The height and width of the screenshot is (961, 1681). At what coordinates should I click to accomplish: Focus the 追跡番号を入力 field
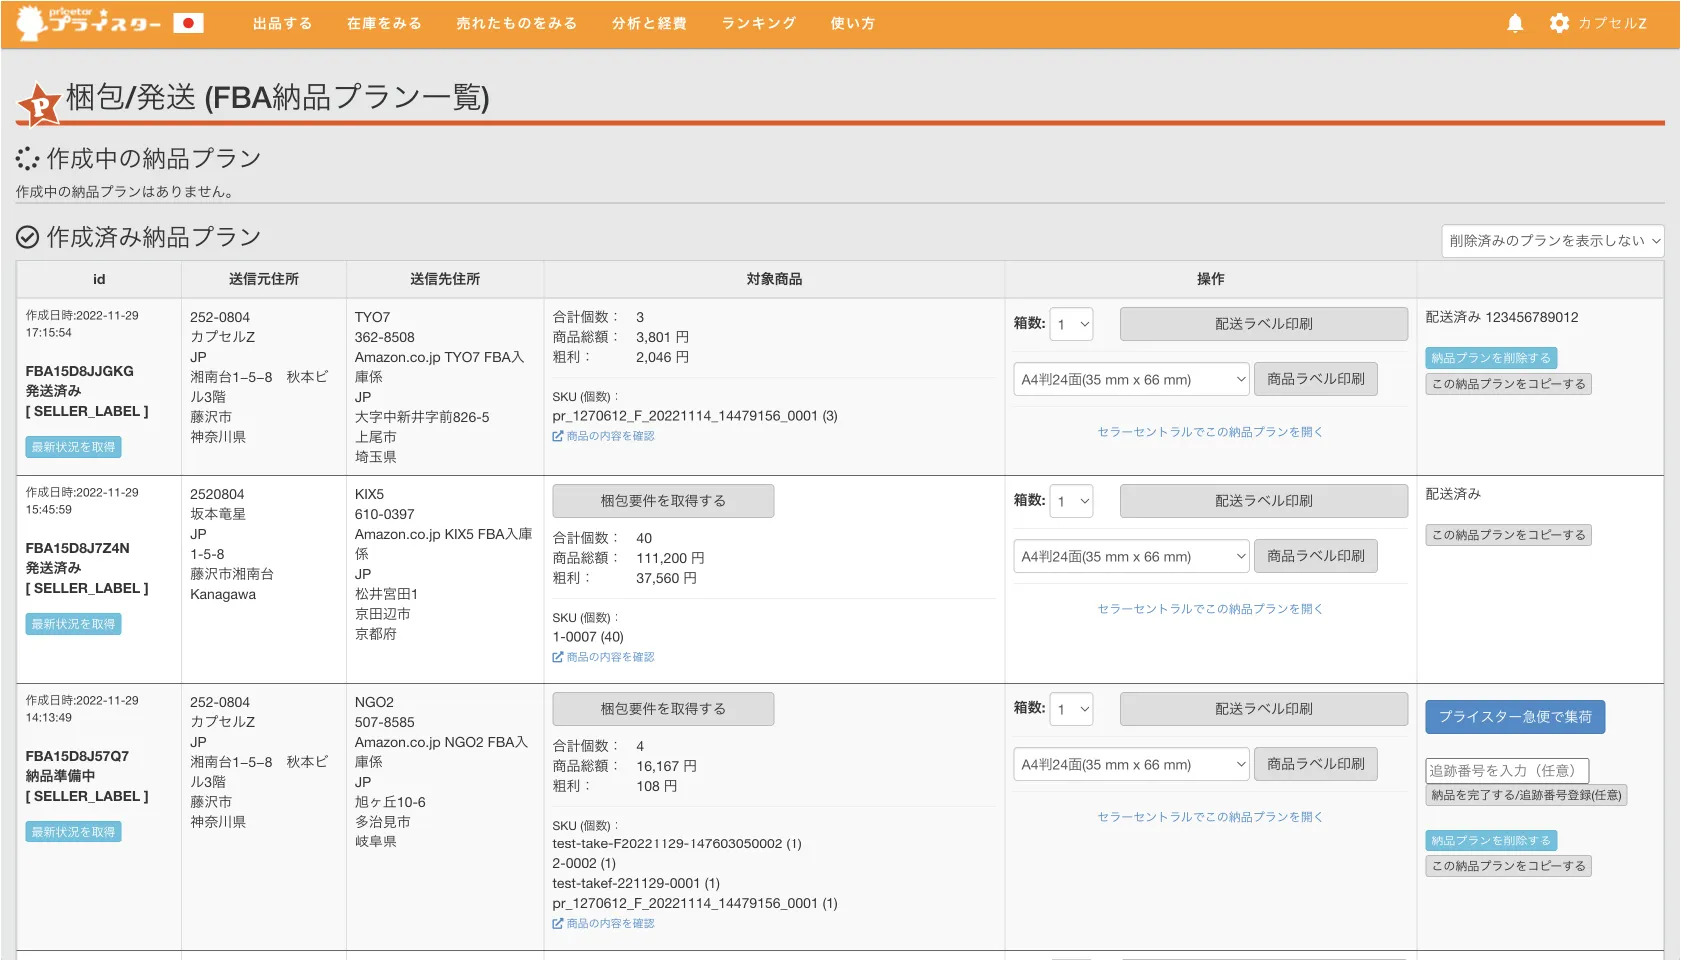(x=1506, y=770)
